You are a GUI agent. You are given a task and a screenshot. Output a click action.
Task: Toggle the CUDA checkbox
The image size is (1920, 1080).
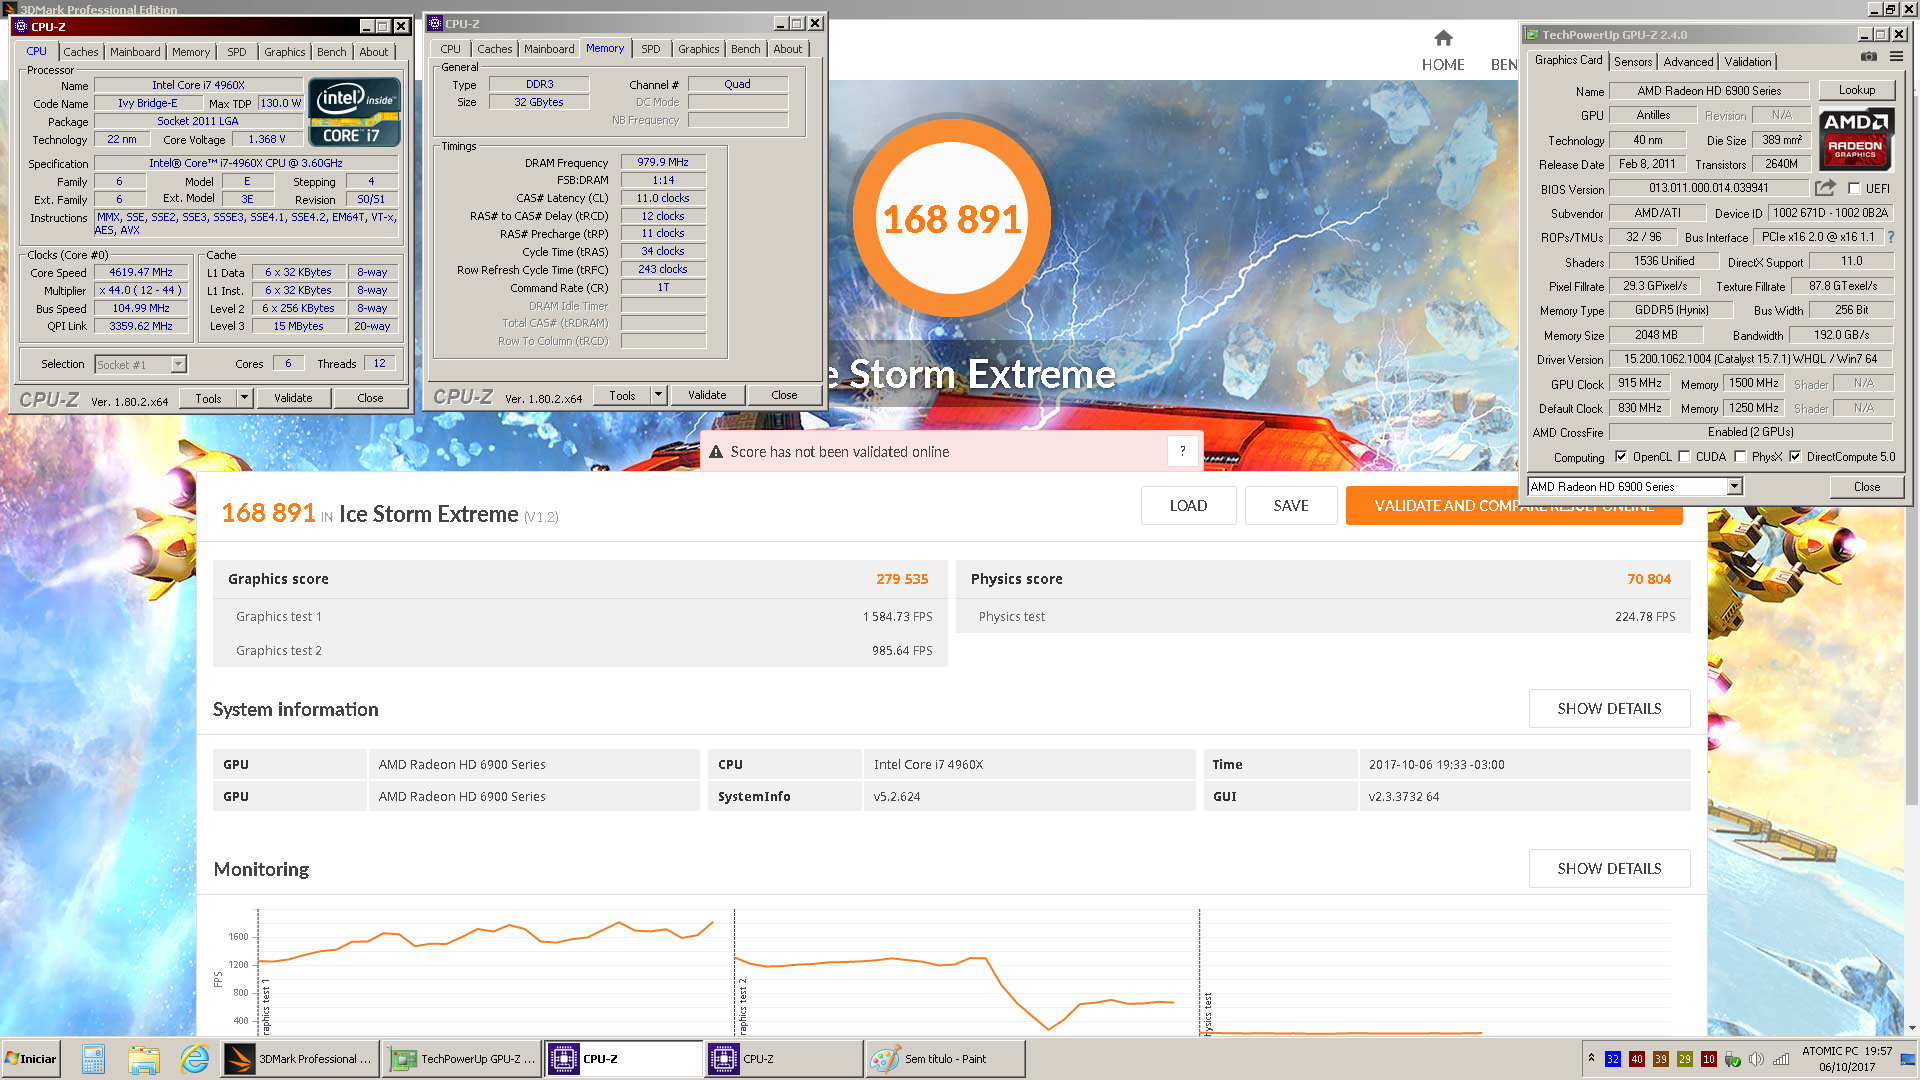point(1684,456)
